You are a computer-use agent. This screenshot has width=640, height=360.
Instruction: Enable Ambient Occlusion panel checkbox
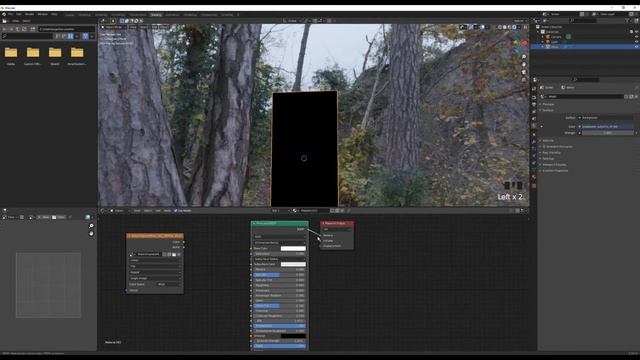coord(544,147)
